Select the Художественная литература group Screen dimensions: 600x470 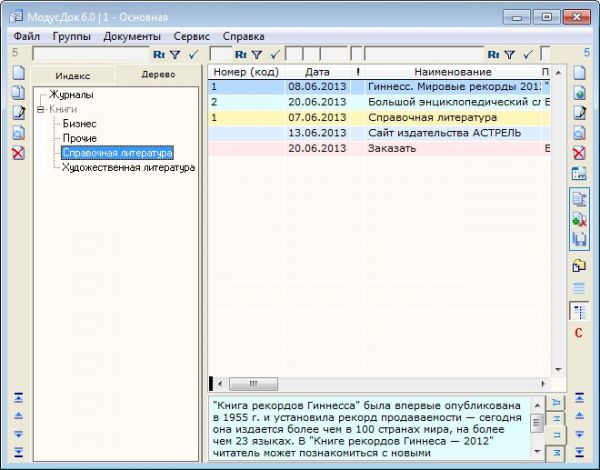coord(128,168)
